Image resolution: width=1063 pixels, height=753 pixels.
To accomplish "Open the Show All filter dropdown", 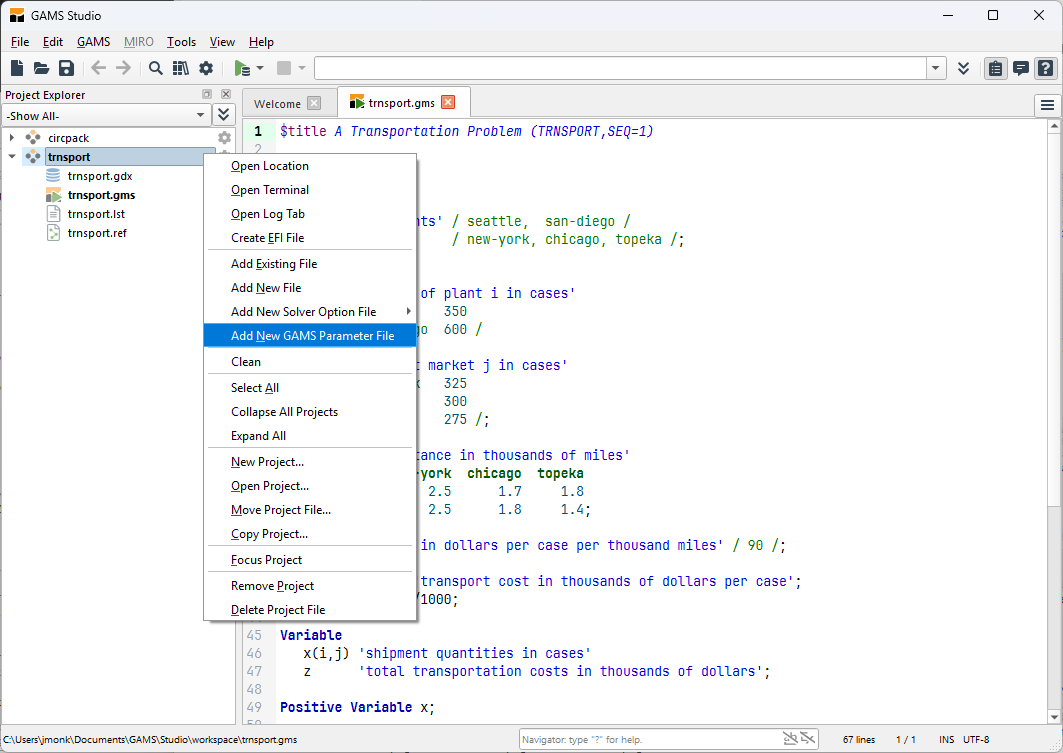I will click(106, 116).
